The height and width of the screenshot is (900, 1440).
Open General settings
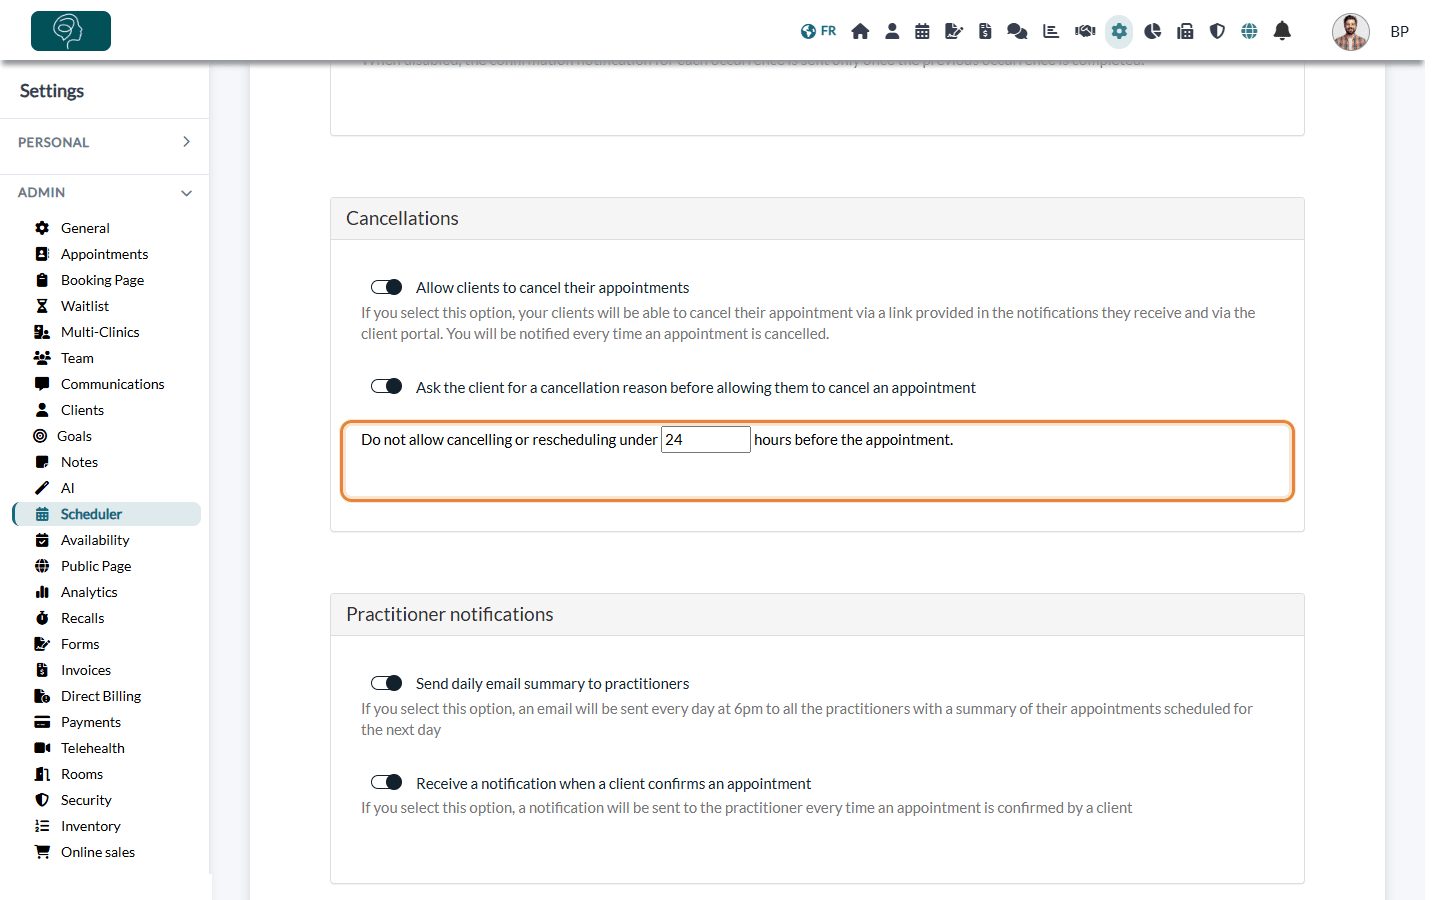click(85, 228)
